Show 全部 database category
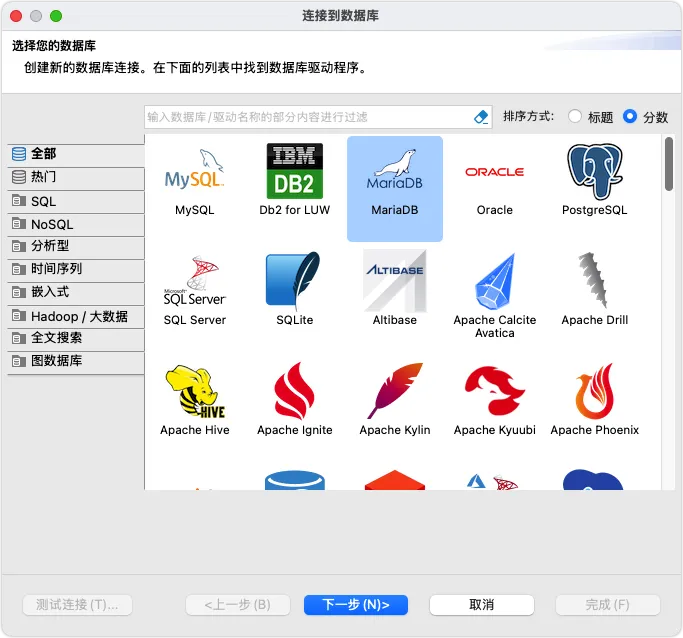This screenshot has width=683, height=638. pos(76,154)
